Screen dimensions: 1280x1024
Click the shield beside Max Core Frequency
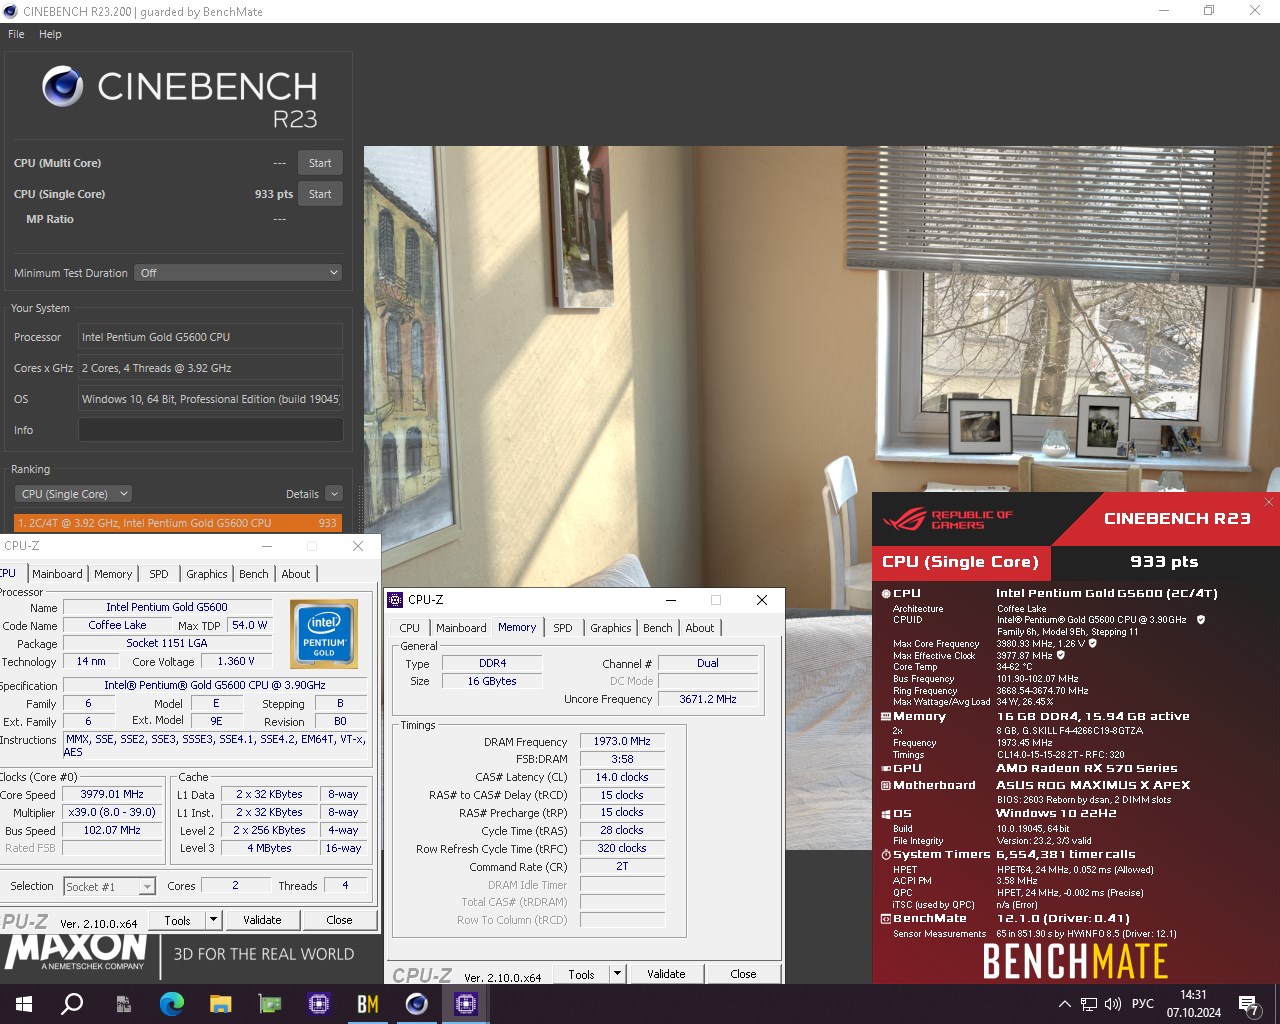coord(1093,644)
